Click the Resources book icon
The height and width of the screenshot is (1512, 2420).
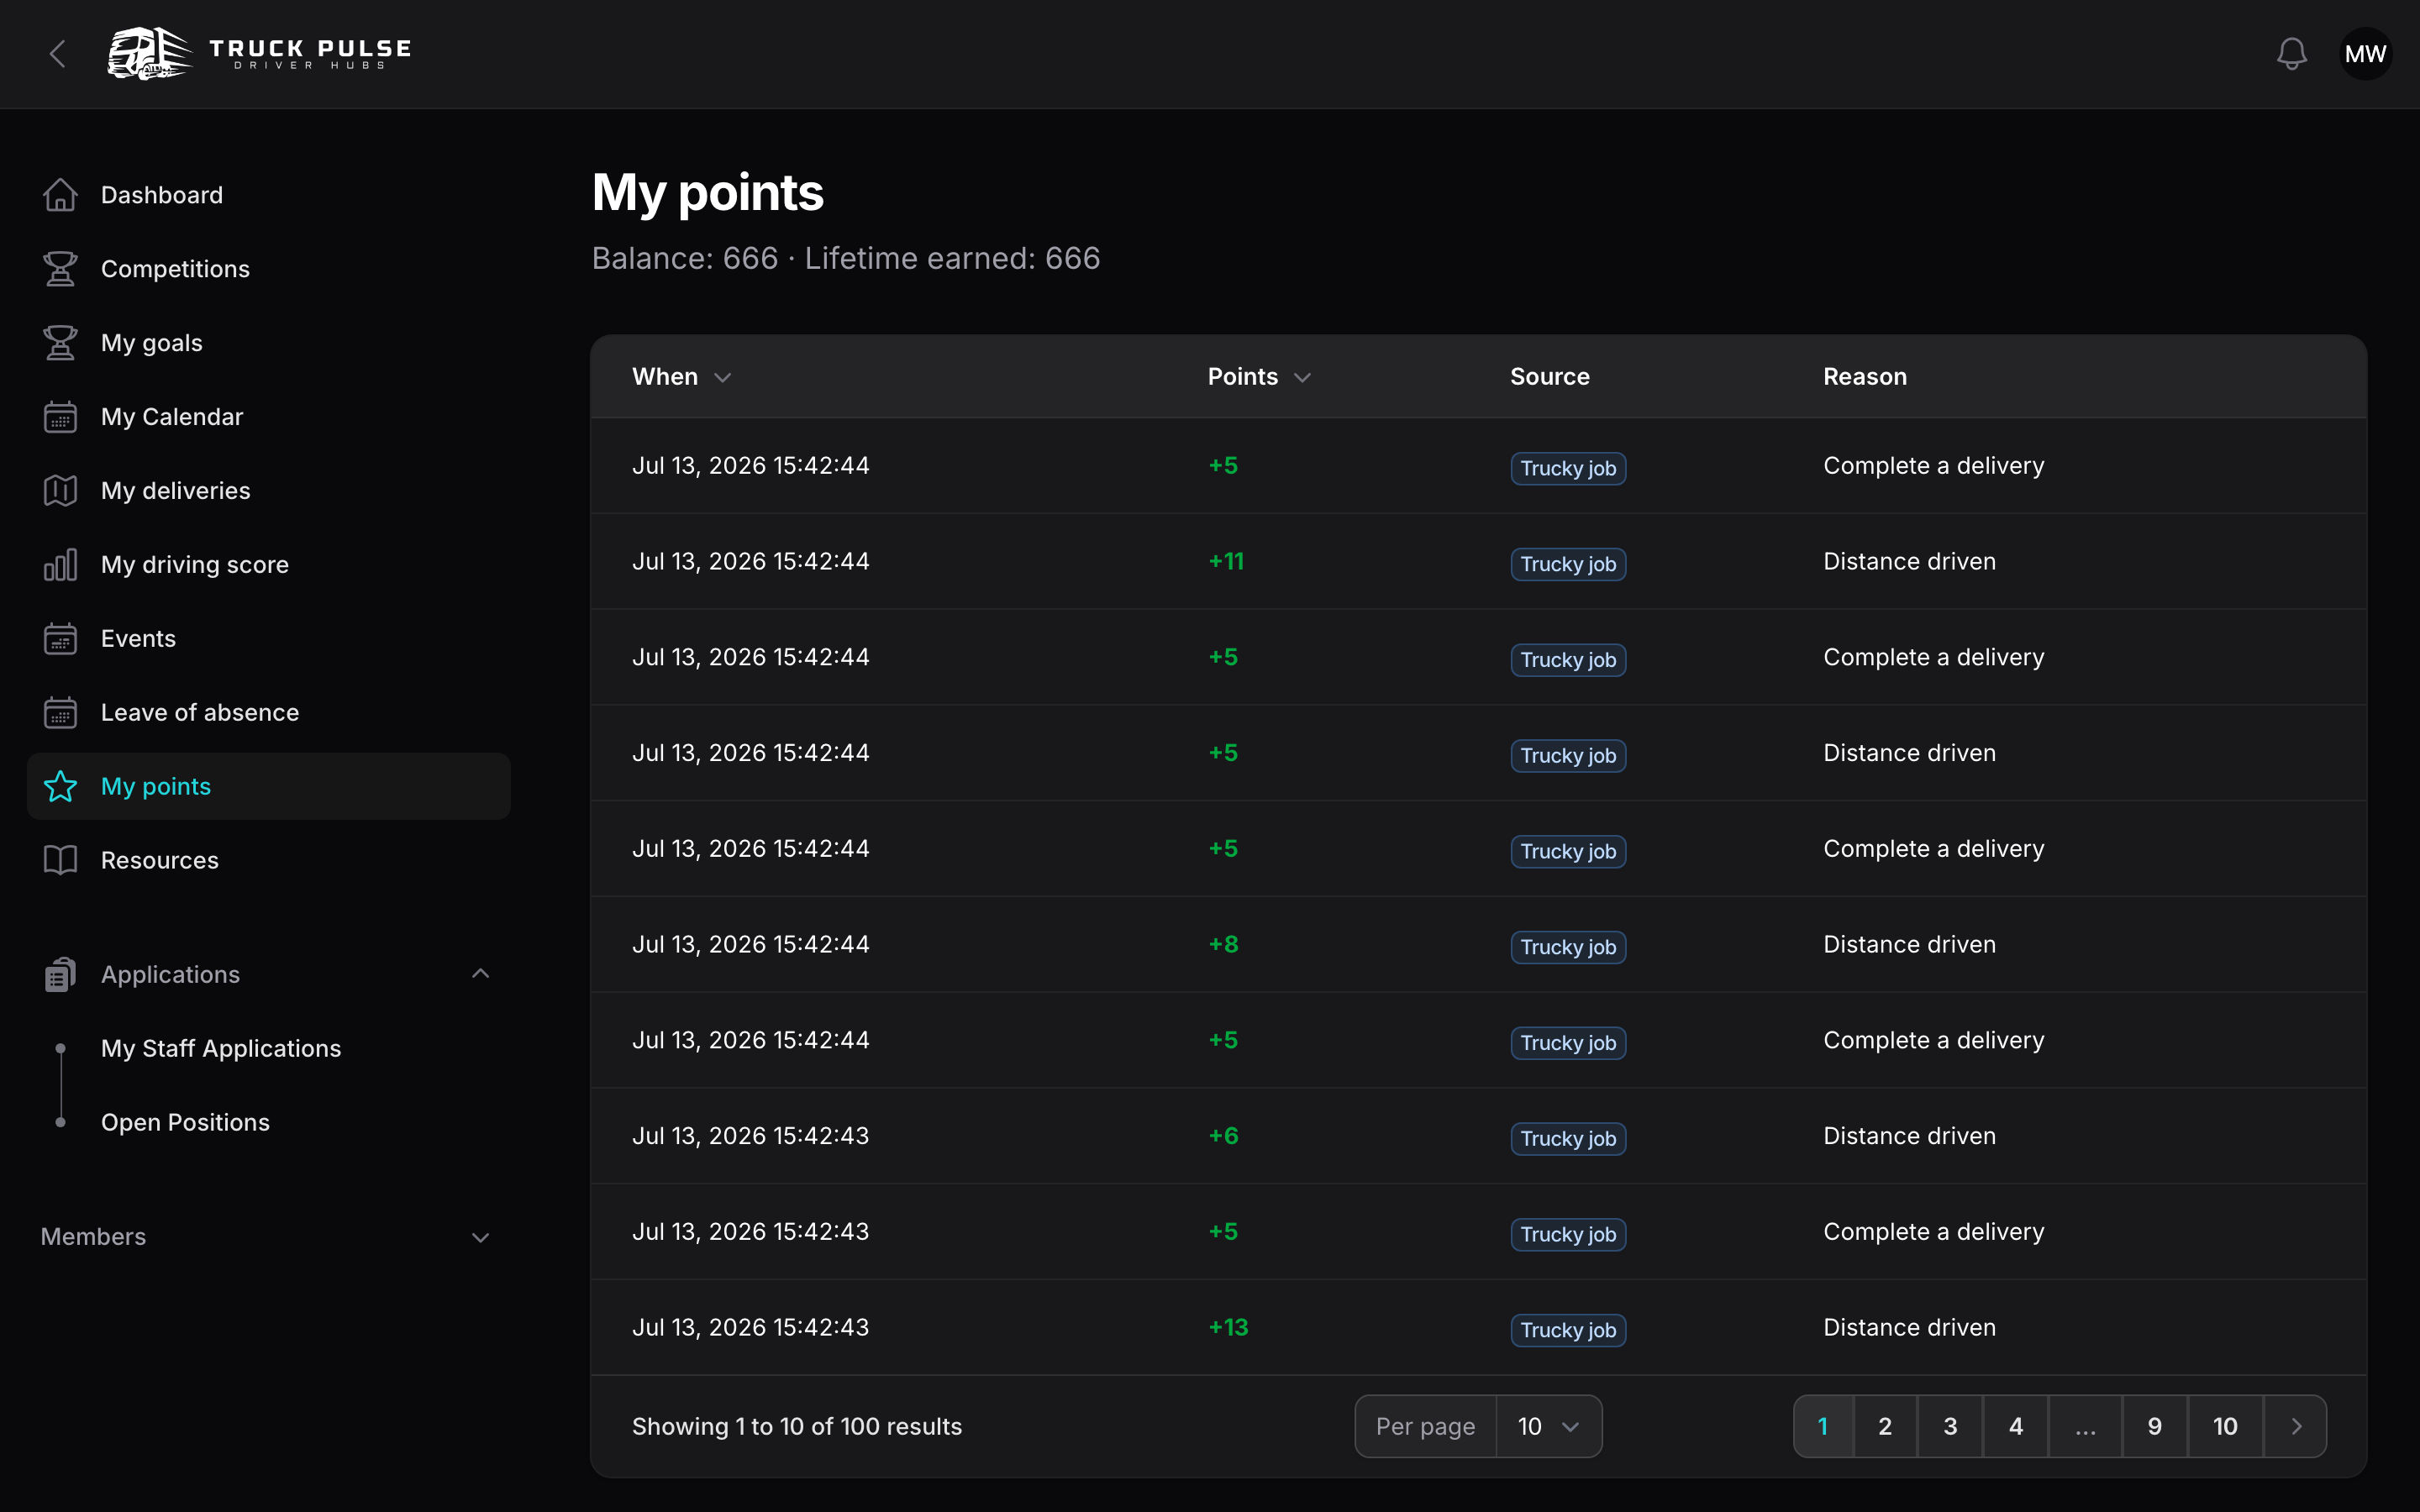60,861
